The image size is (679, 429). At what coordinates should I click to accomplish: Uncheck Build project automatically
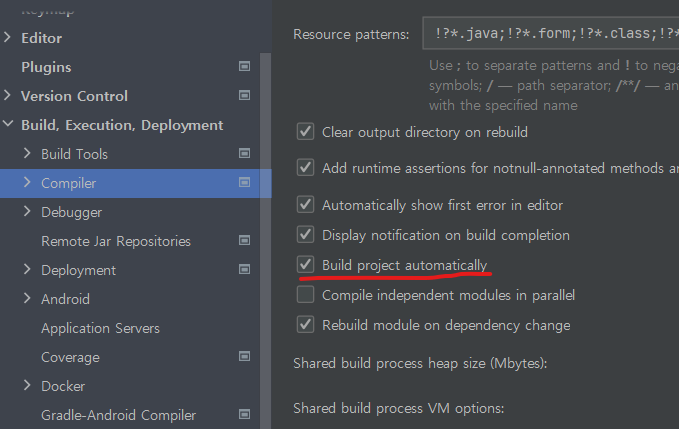click(305, 264)
